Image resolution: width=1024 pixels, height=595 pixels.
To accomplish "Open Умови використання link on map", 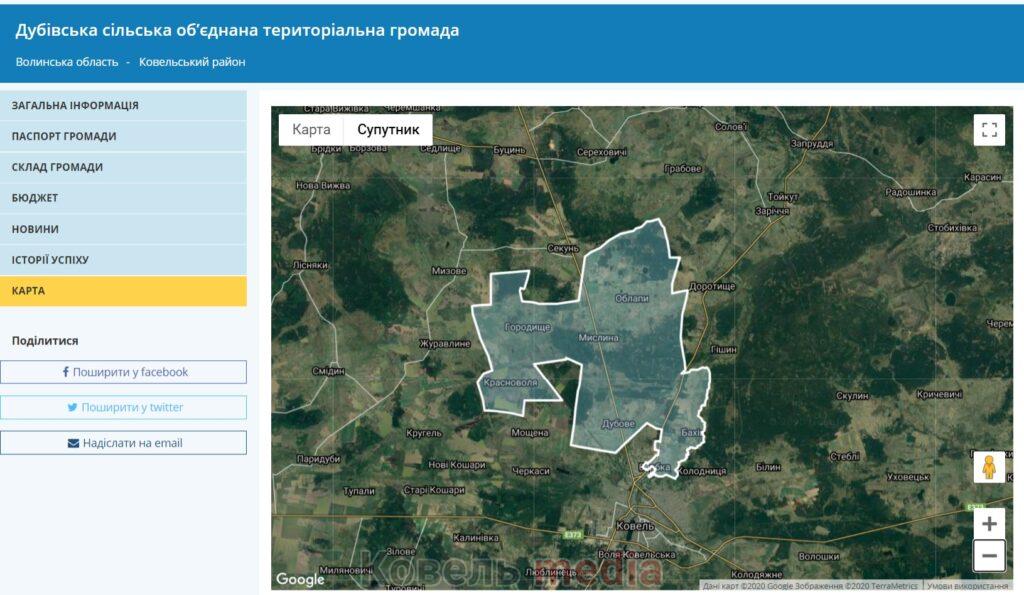I will tap(968, 586).
